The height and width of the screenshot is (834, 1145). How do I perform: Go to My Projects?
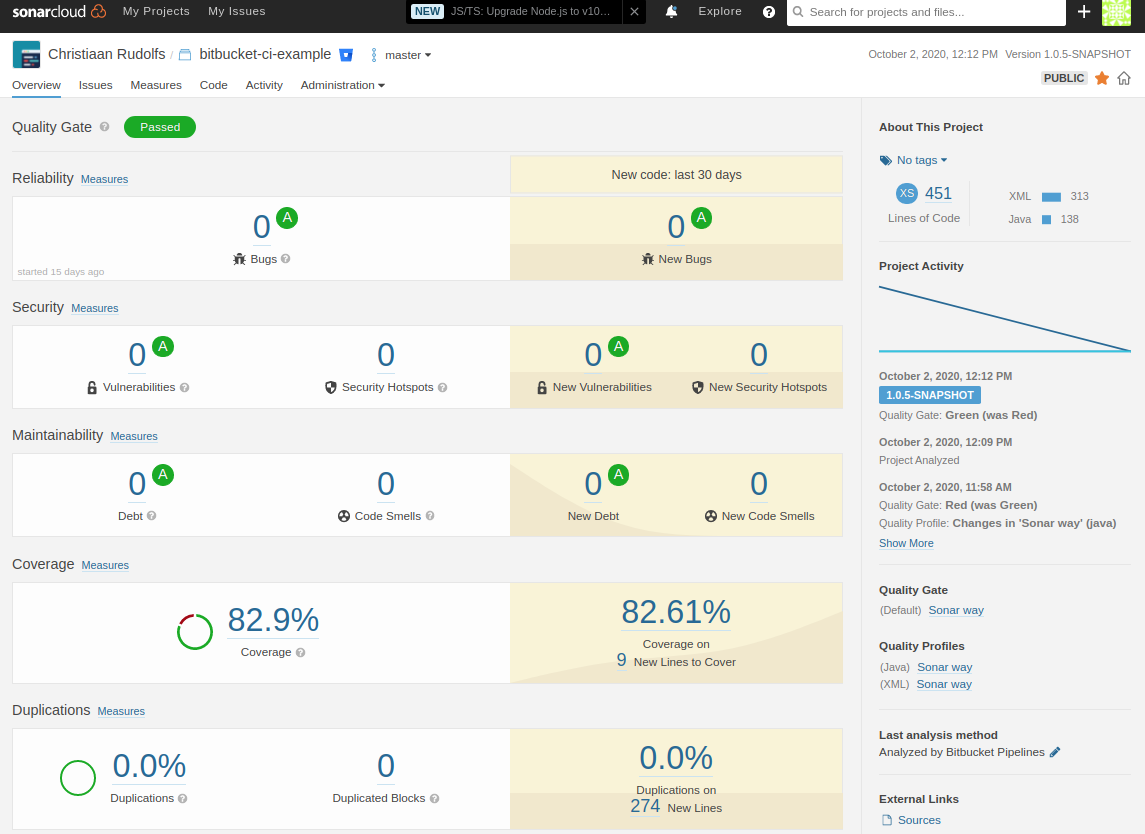(x=156, y=12)
